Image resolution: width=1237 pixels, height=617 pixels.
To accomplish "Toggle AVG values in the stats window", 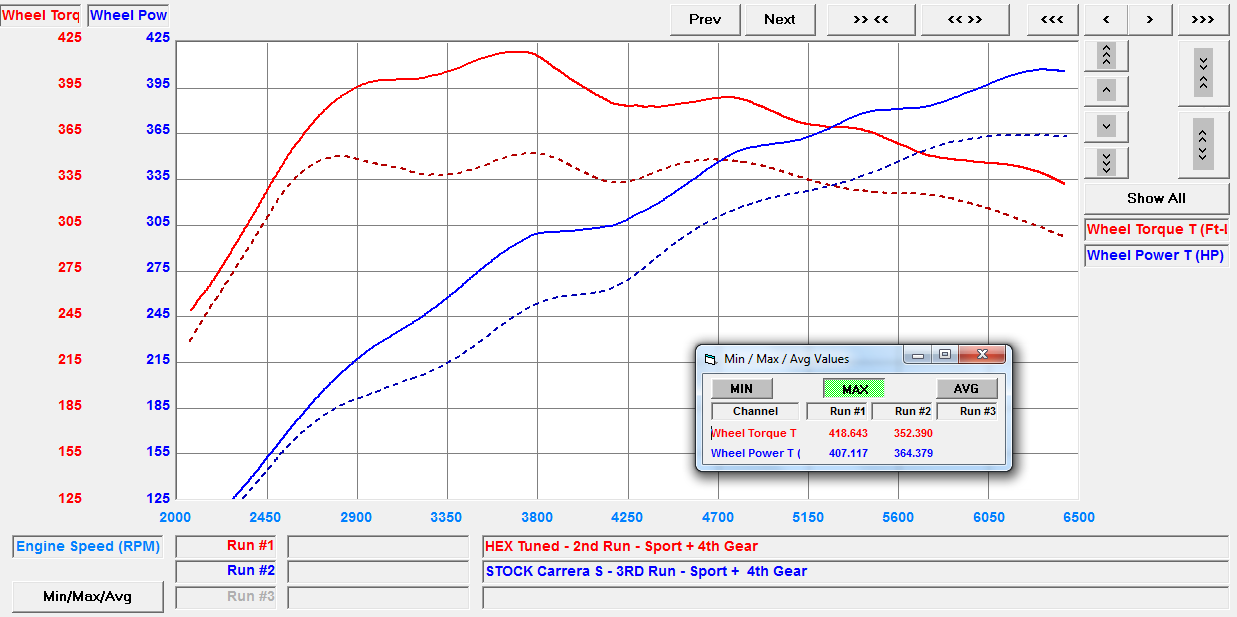I will [967, 389].
